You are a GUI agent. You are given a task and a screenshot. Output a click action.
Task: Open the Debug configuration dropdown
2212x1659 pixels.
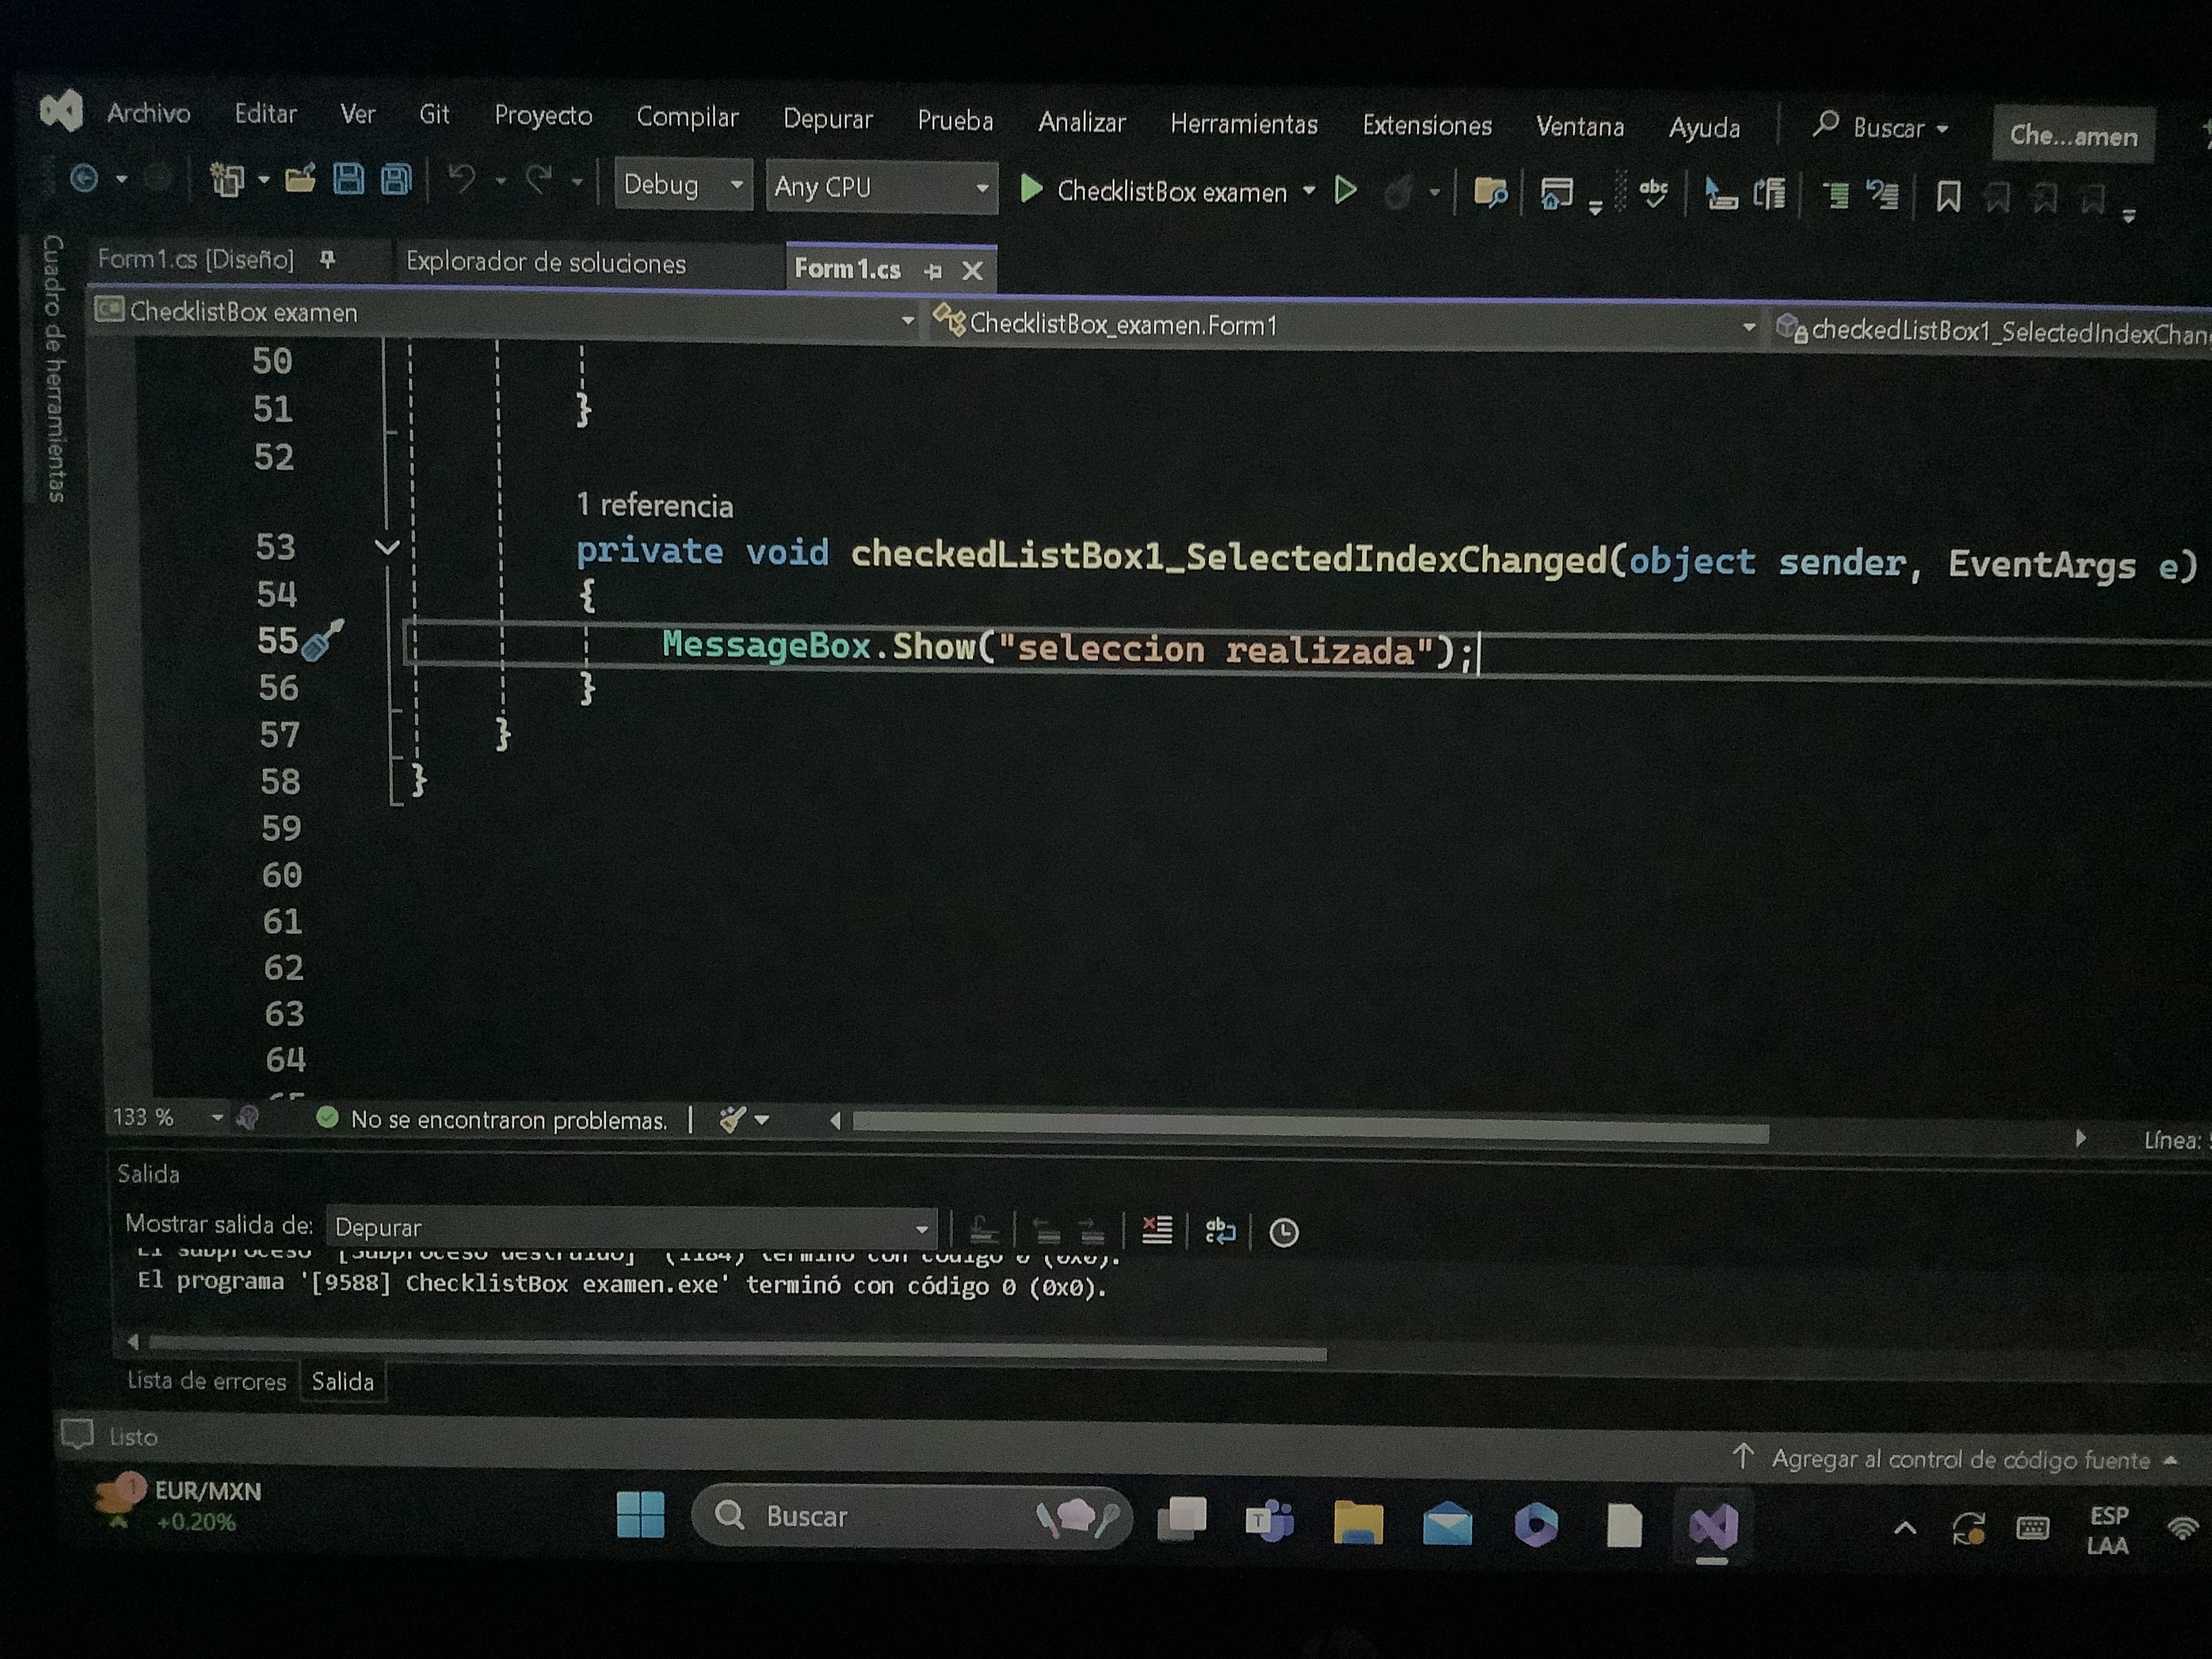click(683, 185)
